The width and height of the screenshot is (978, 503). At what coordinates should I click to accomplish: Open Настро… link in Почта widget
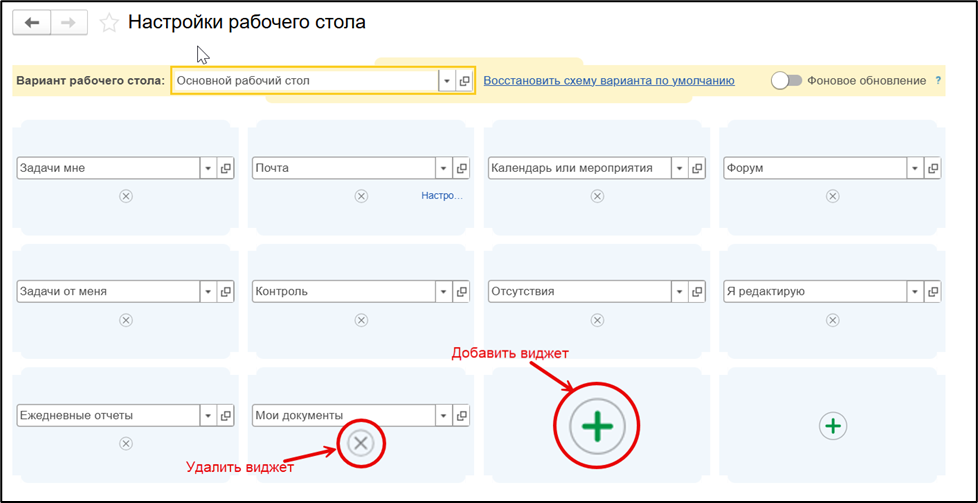point(442,196)
